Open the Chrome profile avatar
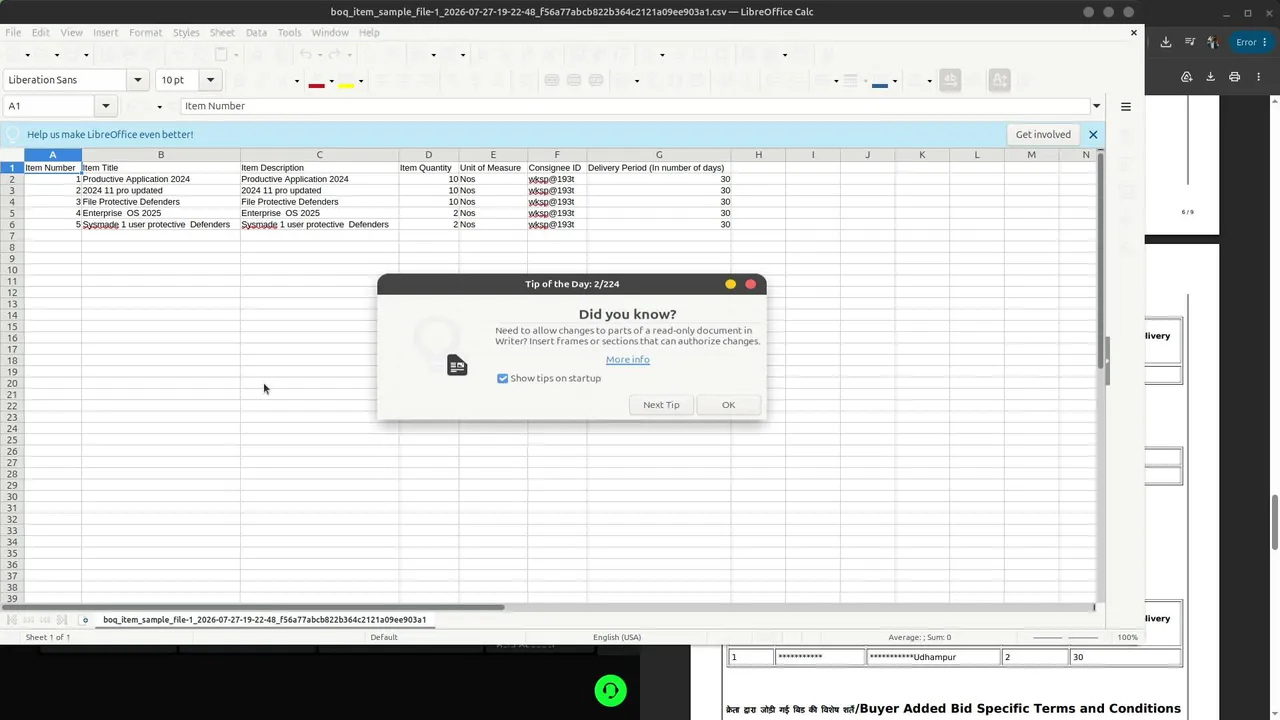This screenshot has height=720, width=1280. click(1213, 42)
